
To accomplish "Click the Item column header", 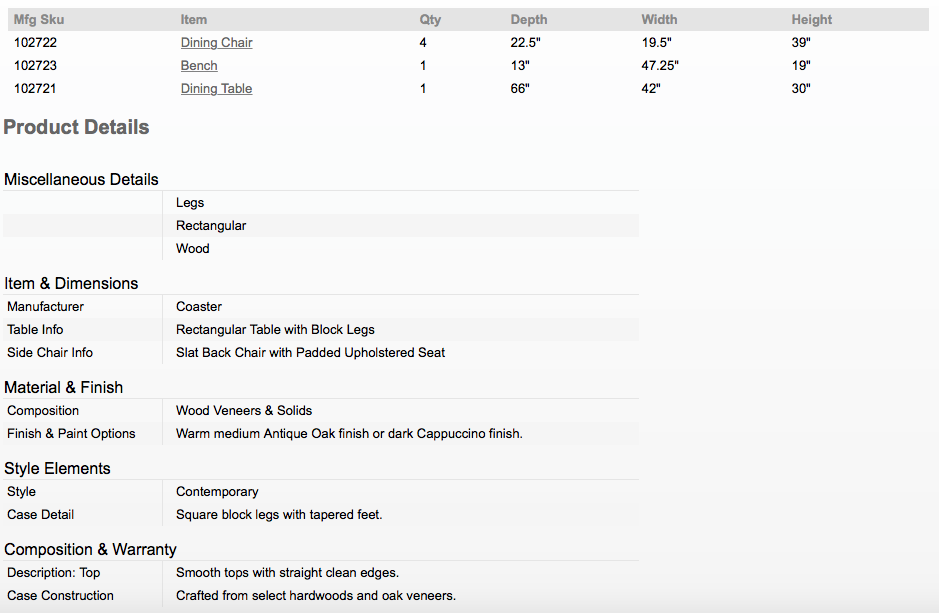I will coord(193,20).
